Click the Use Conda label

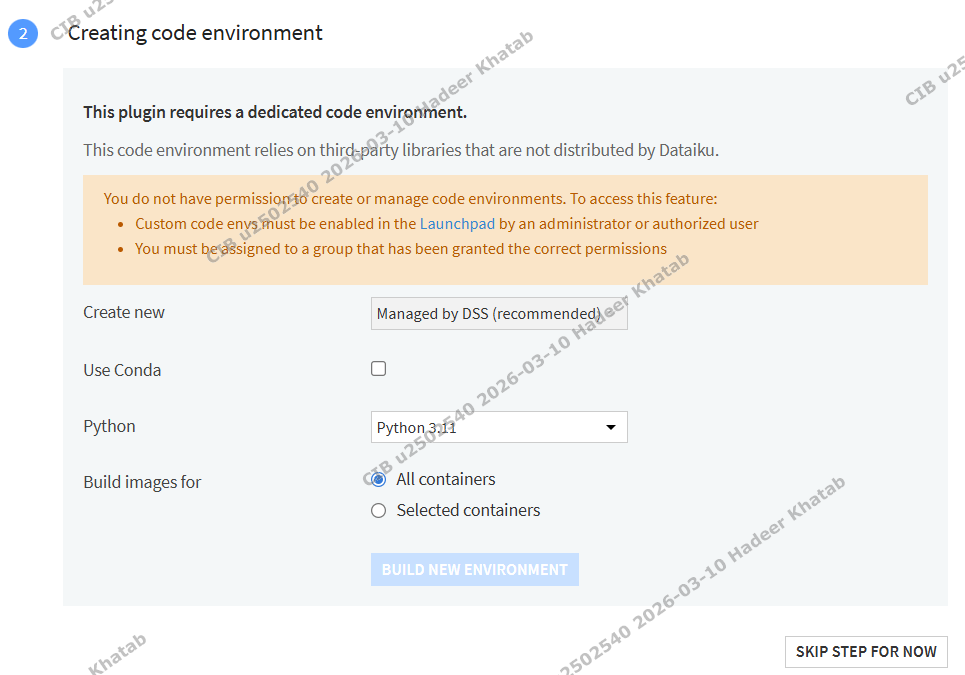(122, 370)
